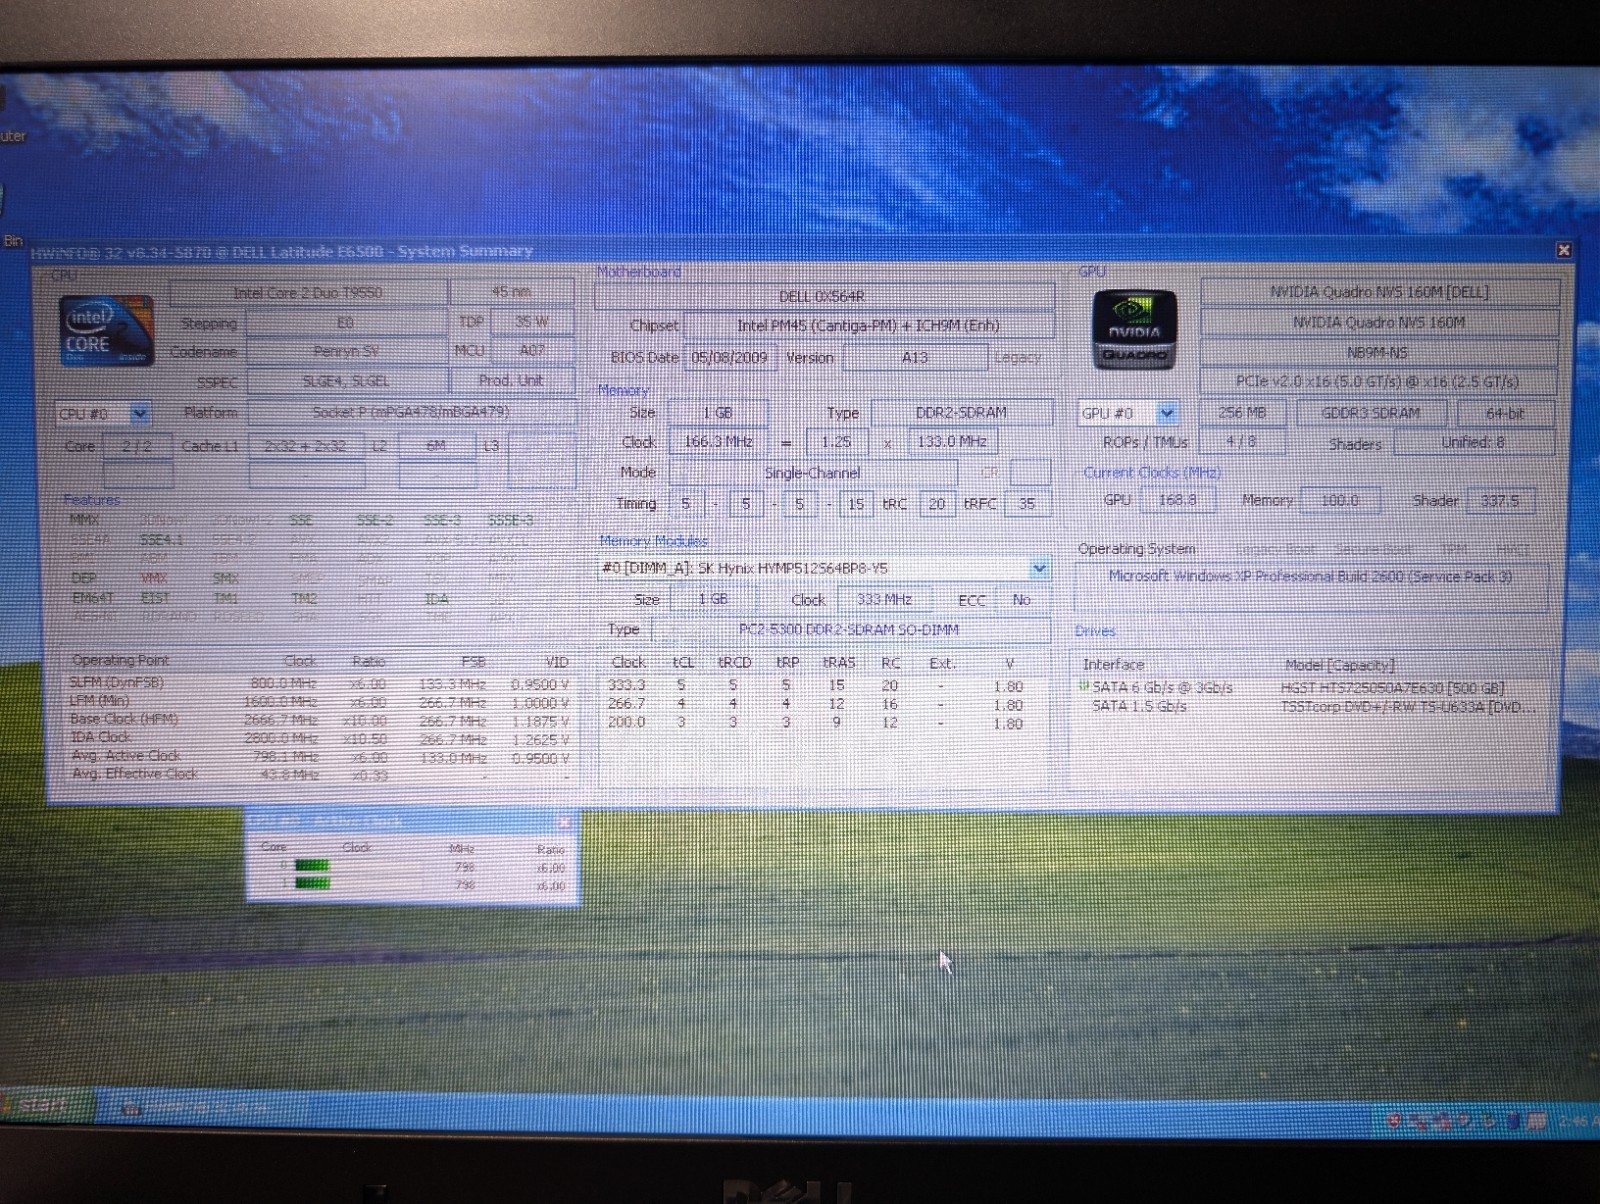Image resolution: width=1600 pixels, height=1204 pixels.
Task: Click the ECC No value
Action: coord(1021,600)
